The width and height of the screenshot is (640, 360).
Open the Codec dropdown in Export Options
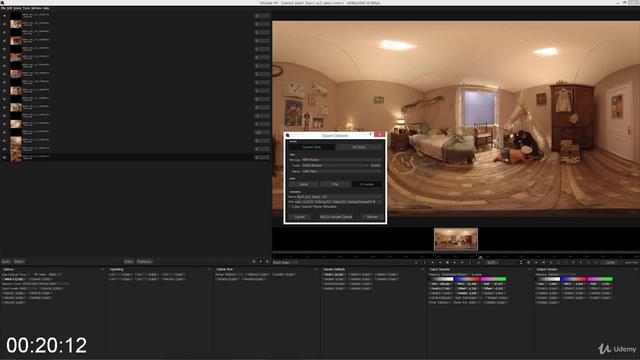pos(335,165)
